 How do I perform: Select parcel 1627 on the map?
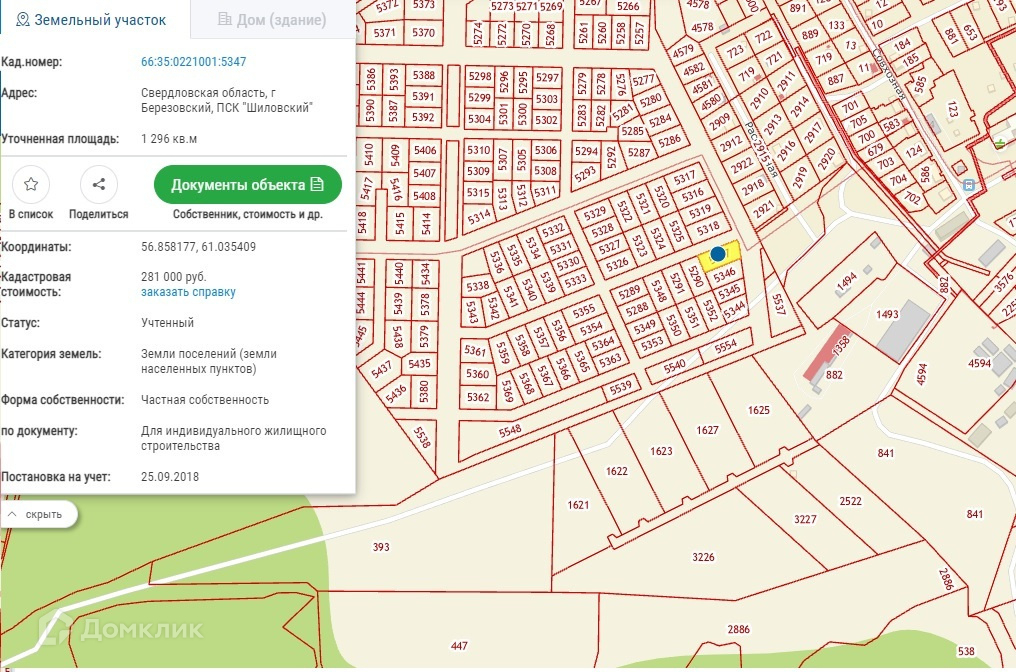[707, 430]
